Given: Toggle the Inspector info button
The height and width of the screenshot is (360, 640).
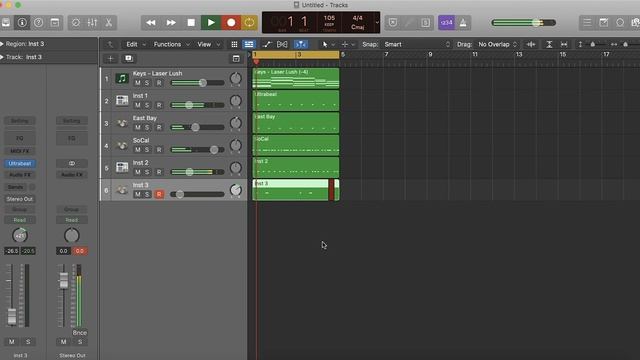Looking at the screenshot, I should [22, 22].
